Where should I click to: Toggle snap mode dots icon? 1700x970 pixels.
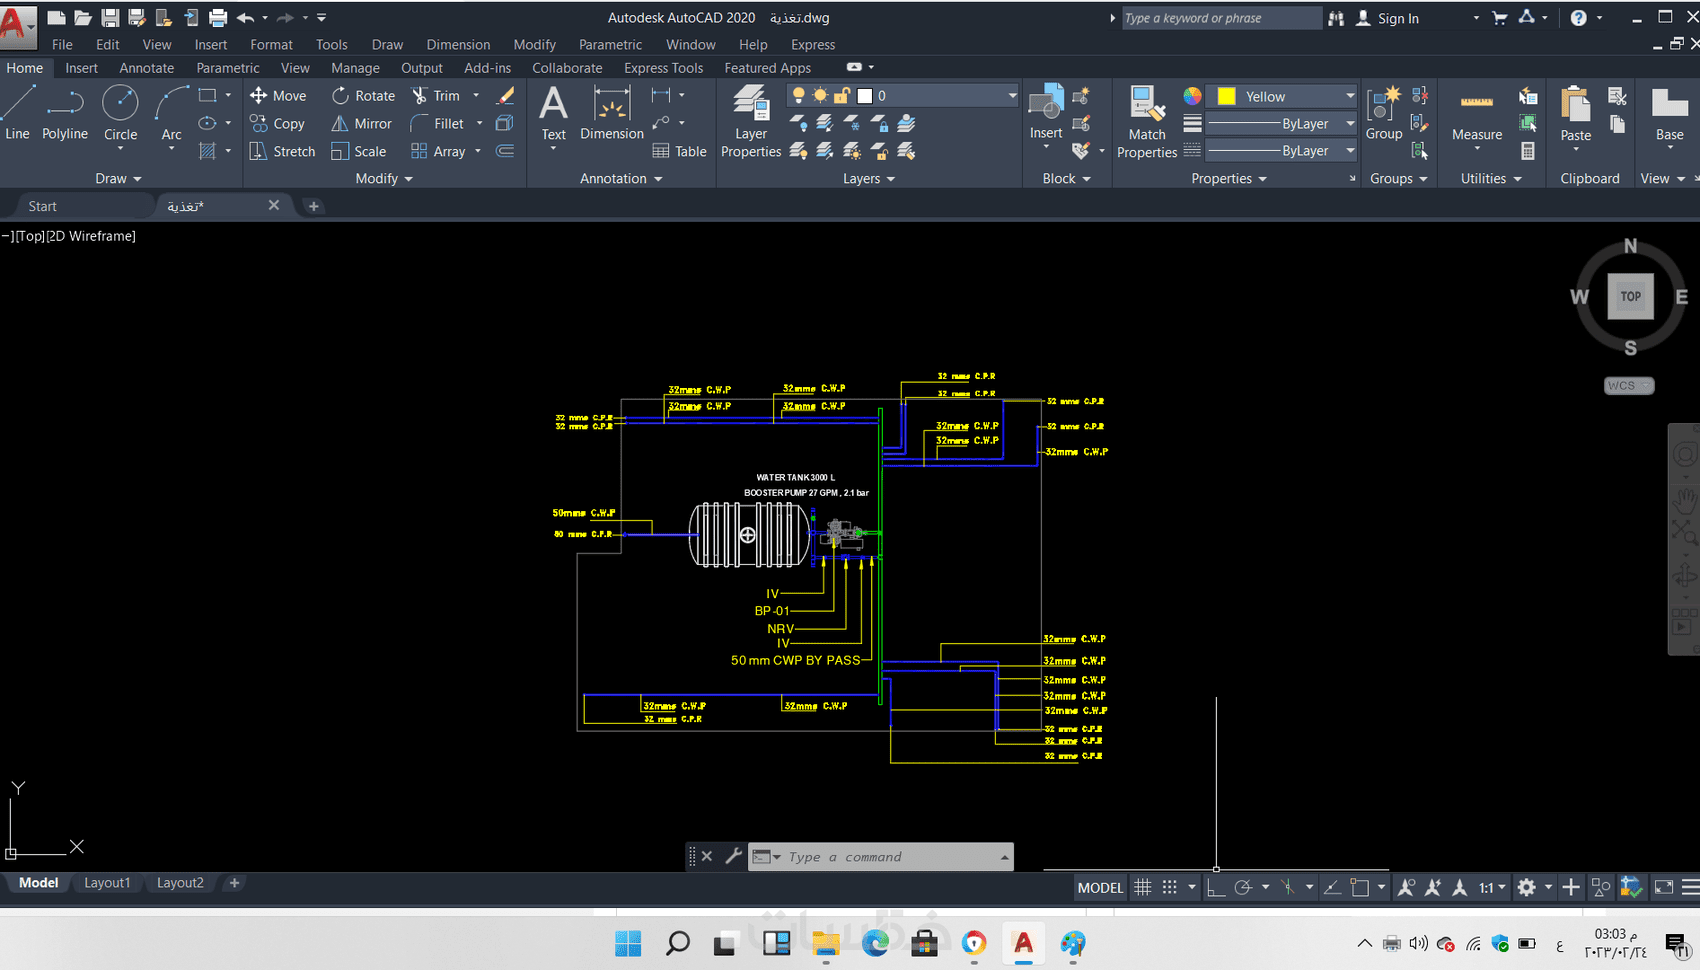coord(1169,887)
